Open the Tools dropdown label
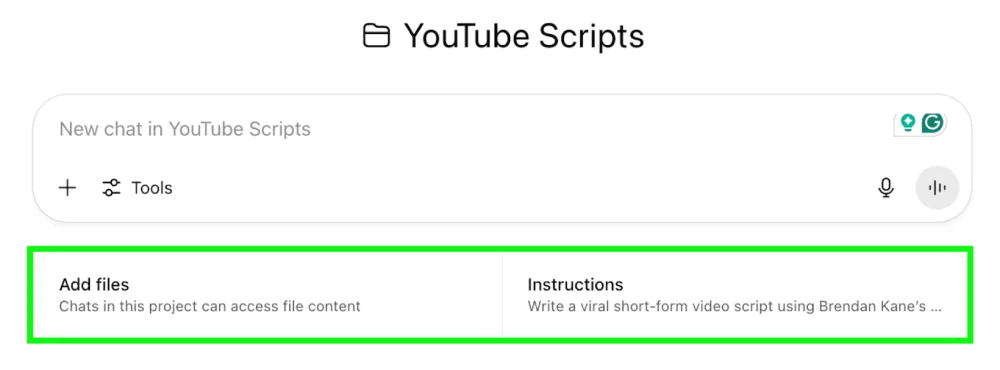The image size is (1000, 370). click(152, 188)
